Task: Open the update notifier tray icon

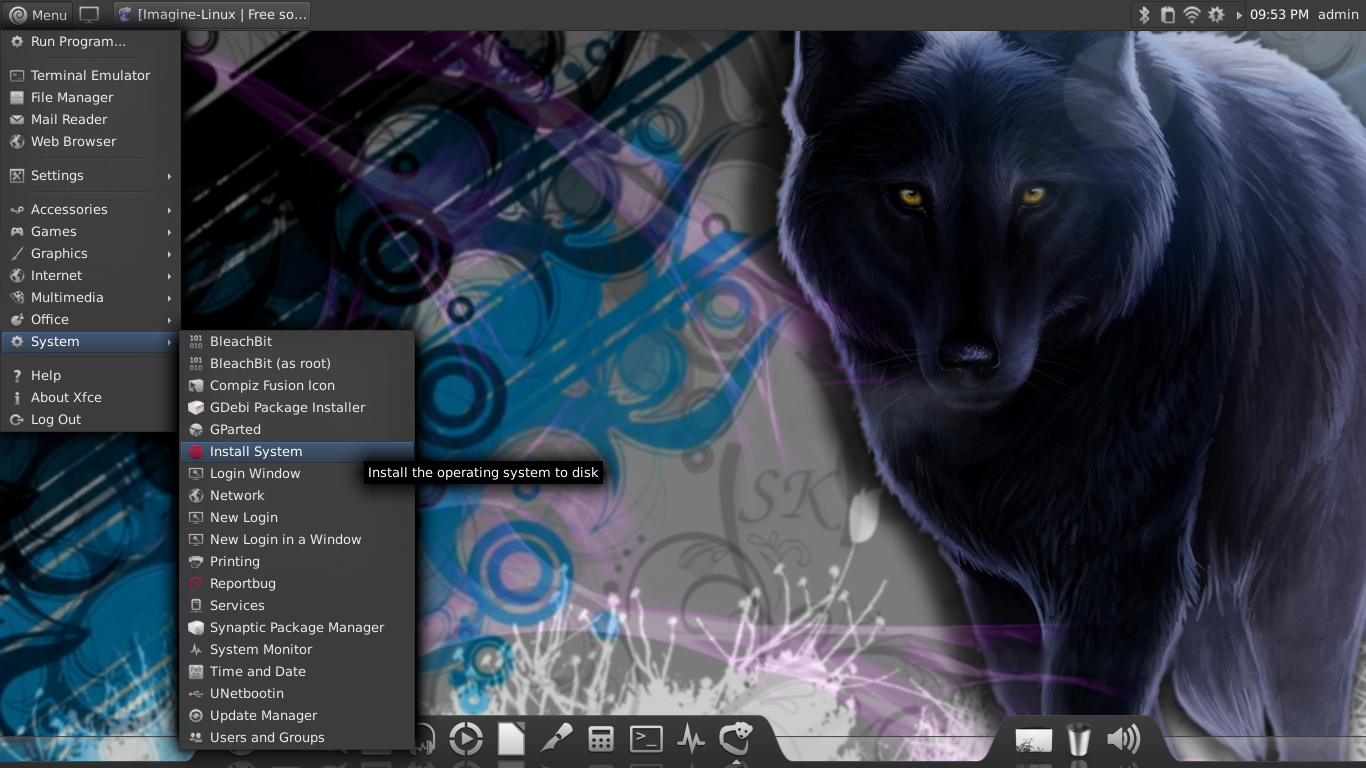Action: tap(1216, 15)
